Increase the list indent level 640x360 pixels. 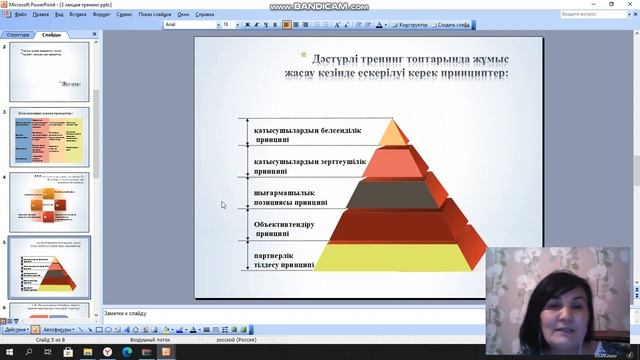click(x=368, y=25)
